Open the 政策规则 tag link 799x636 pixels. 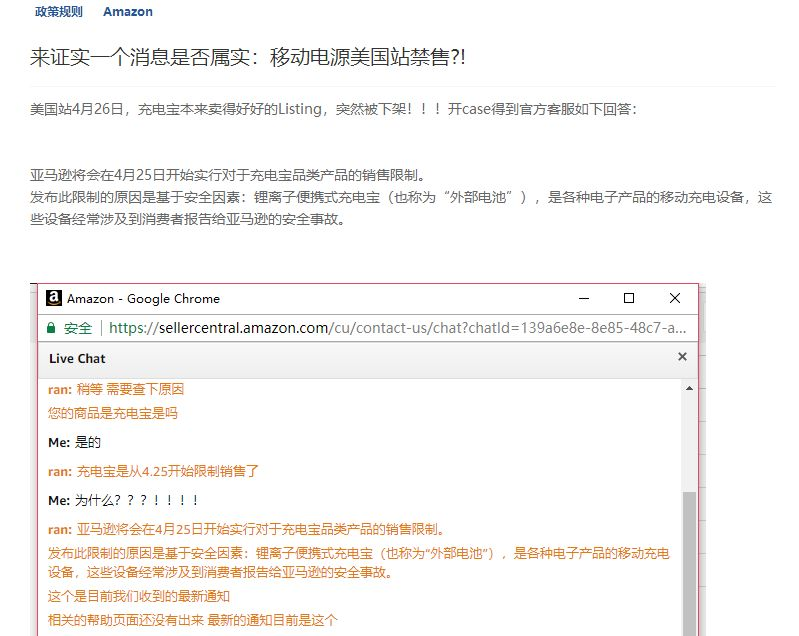59,11
